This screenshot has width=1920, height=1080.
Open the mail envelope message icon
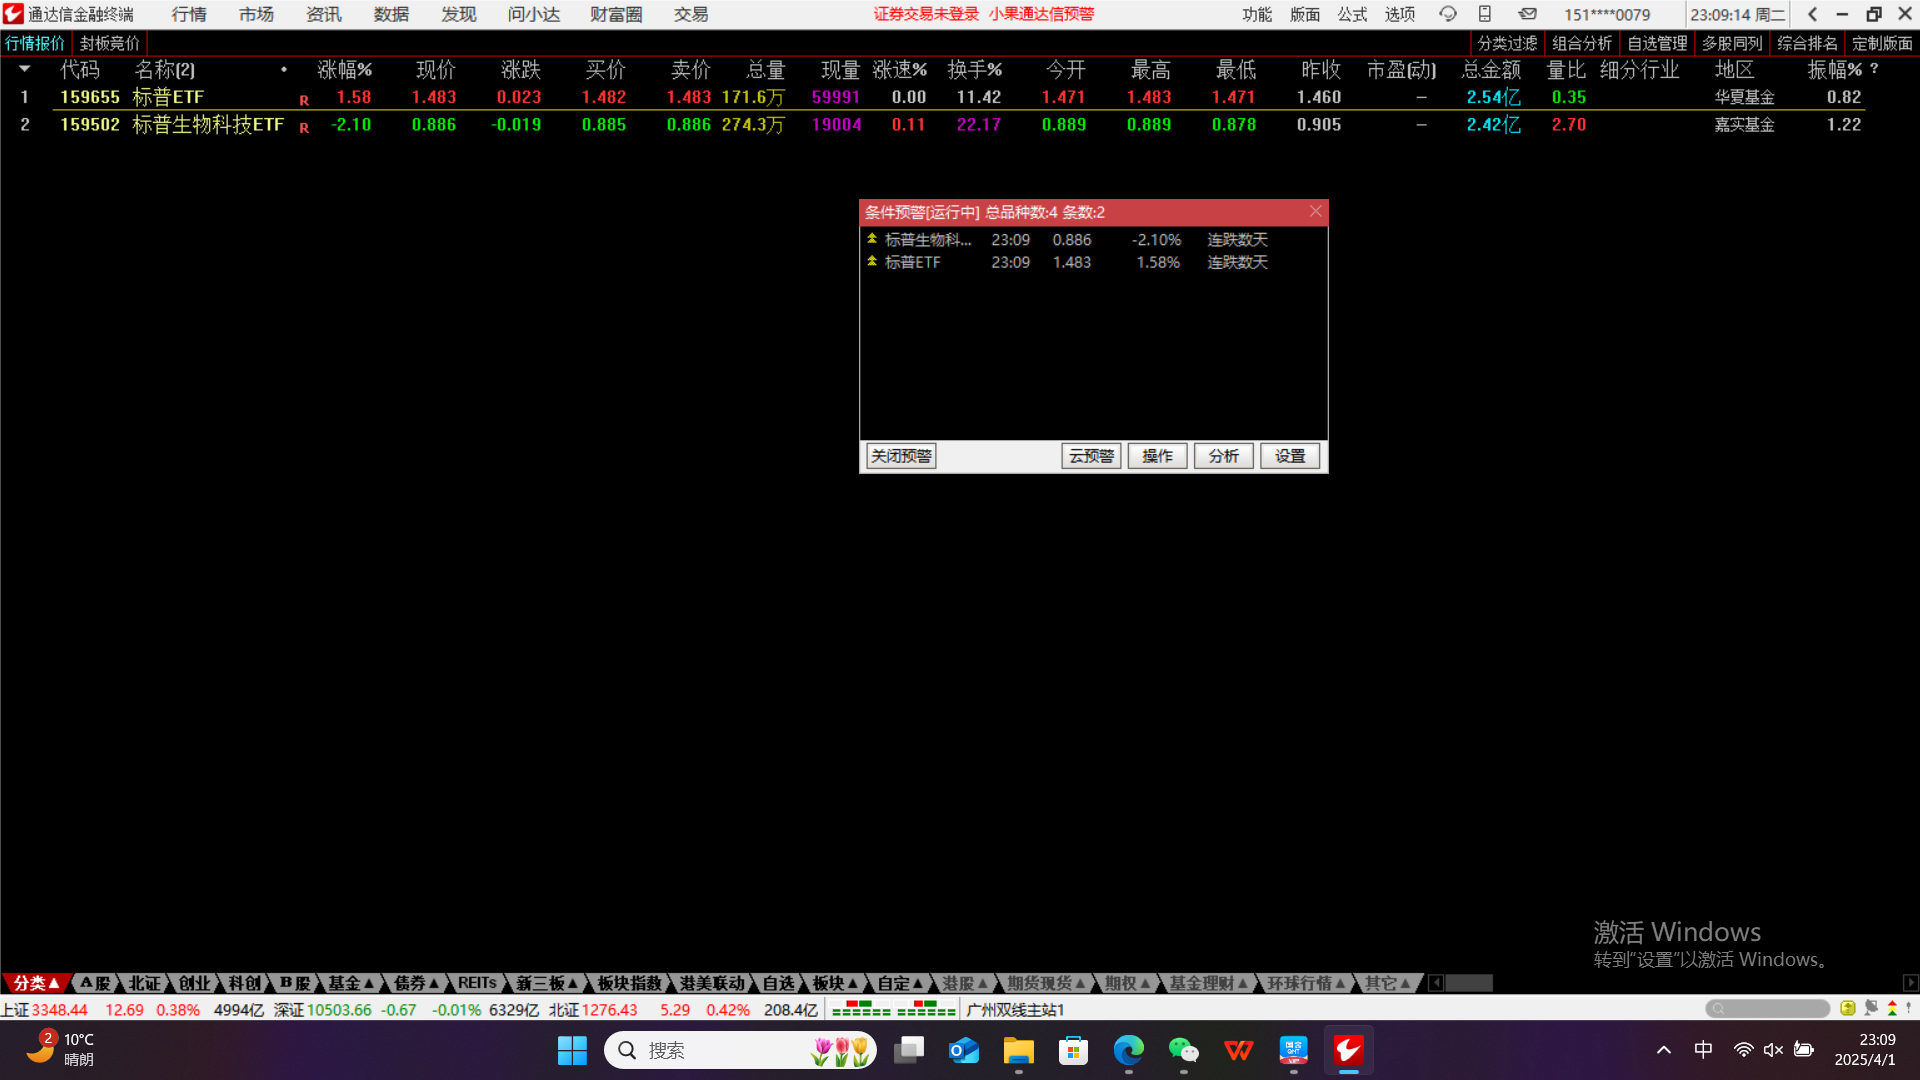click(x=1527, y=14)
